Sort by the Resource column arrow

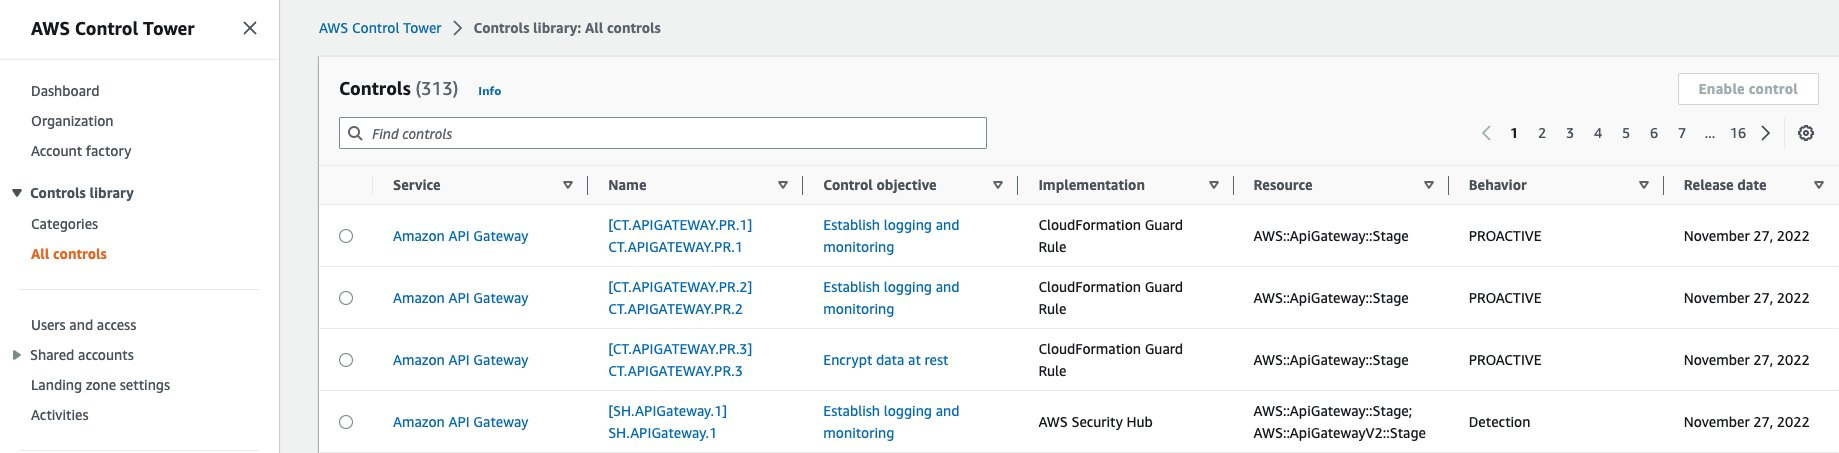point(1429,185)
